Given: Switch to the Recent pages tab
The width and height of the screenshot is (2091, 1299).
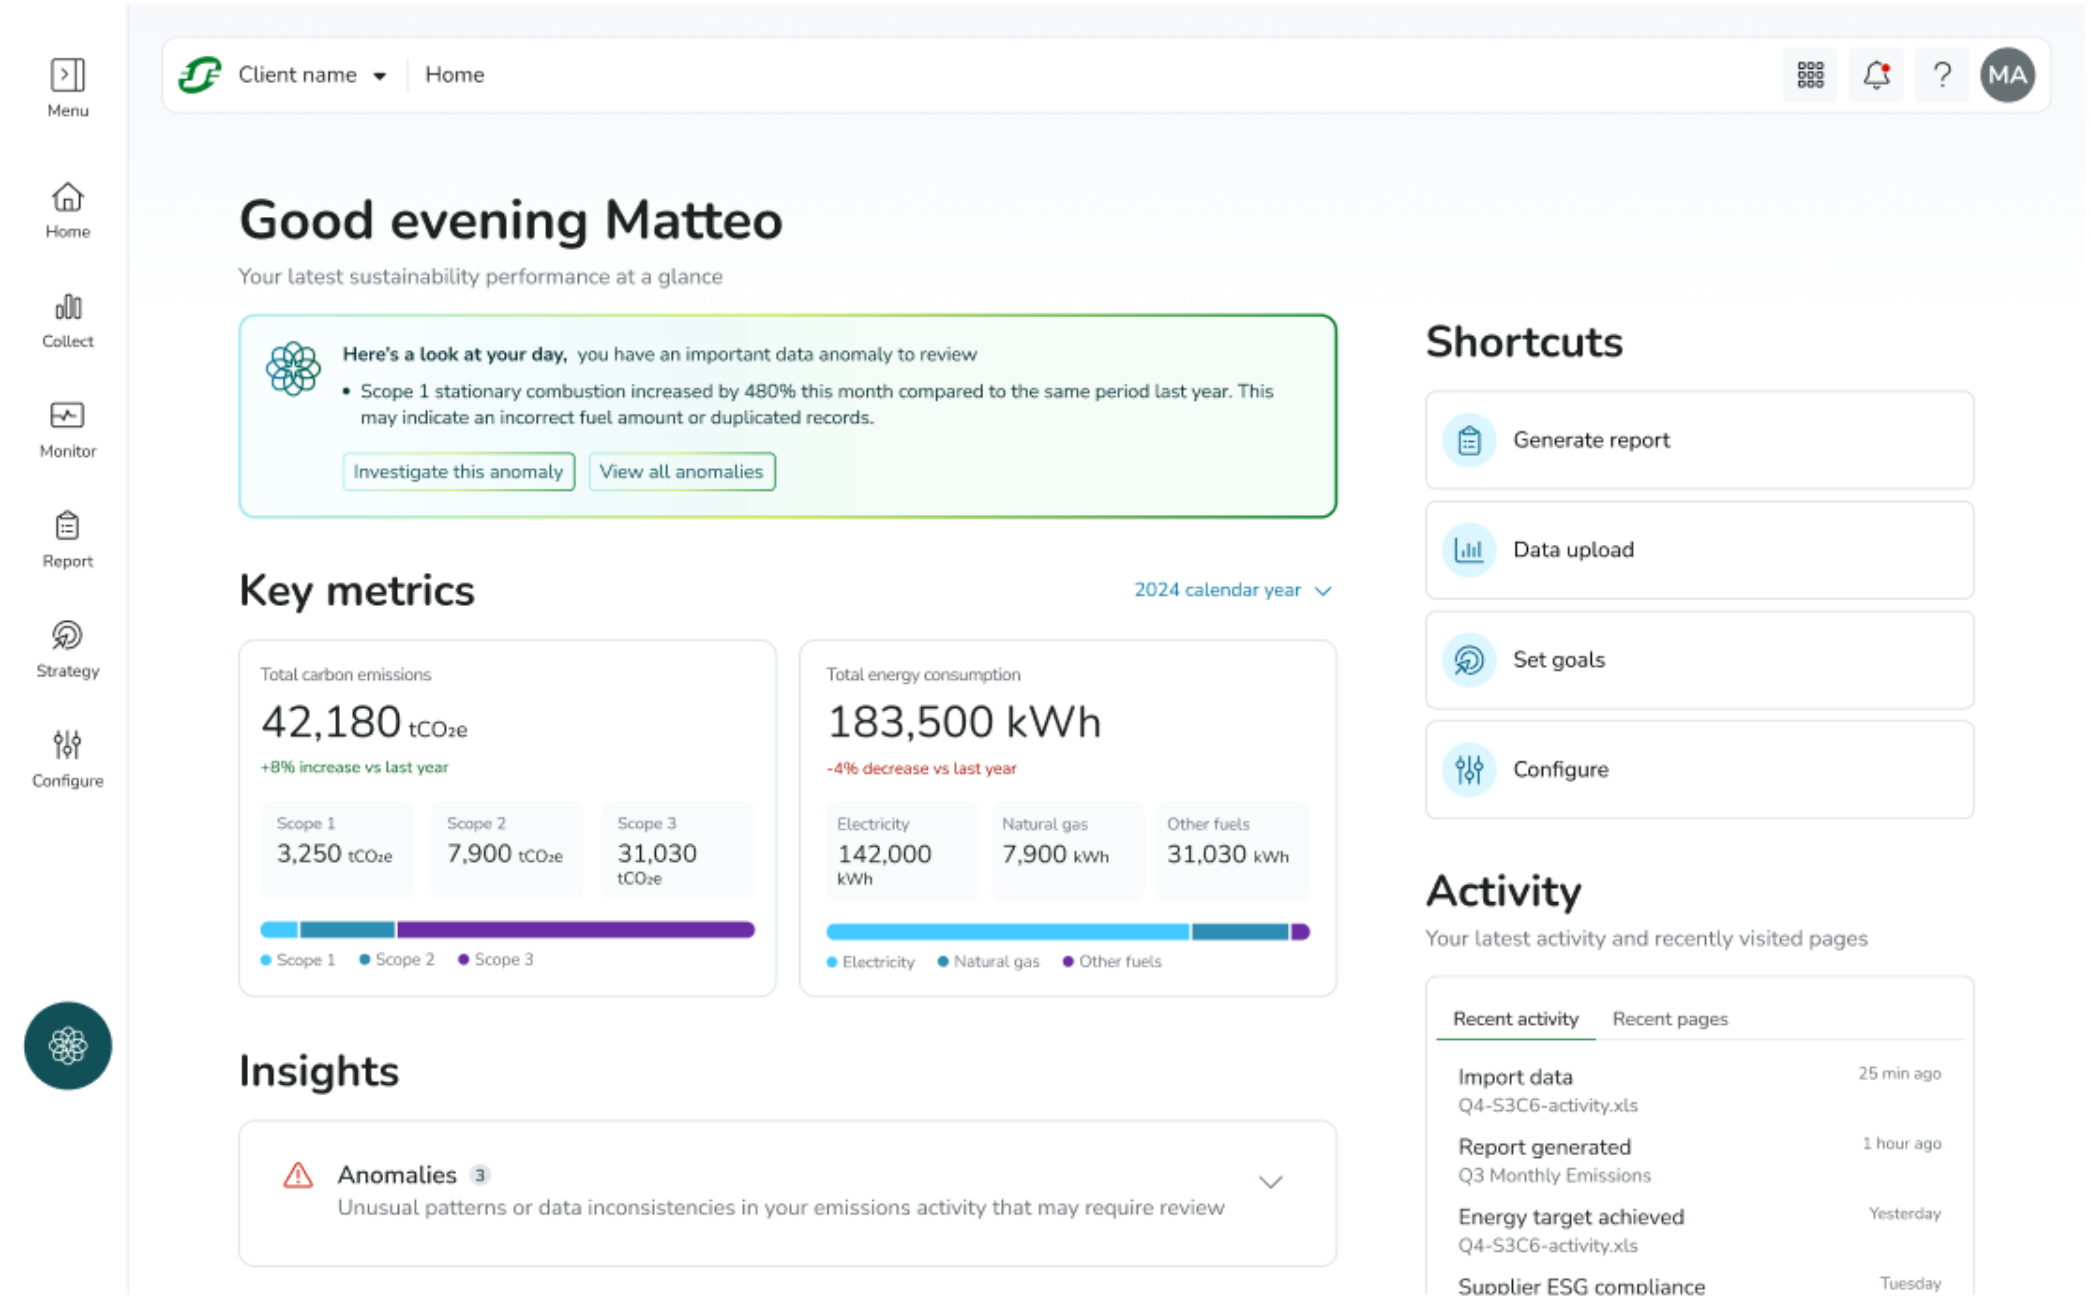Looking at the screenshot, I should pos(1669,1018).
